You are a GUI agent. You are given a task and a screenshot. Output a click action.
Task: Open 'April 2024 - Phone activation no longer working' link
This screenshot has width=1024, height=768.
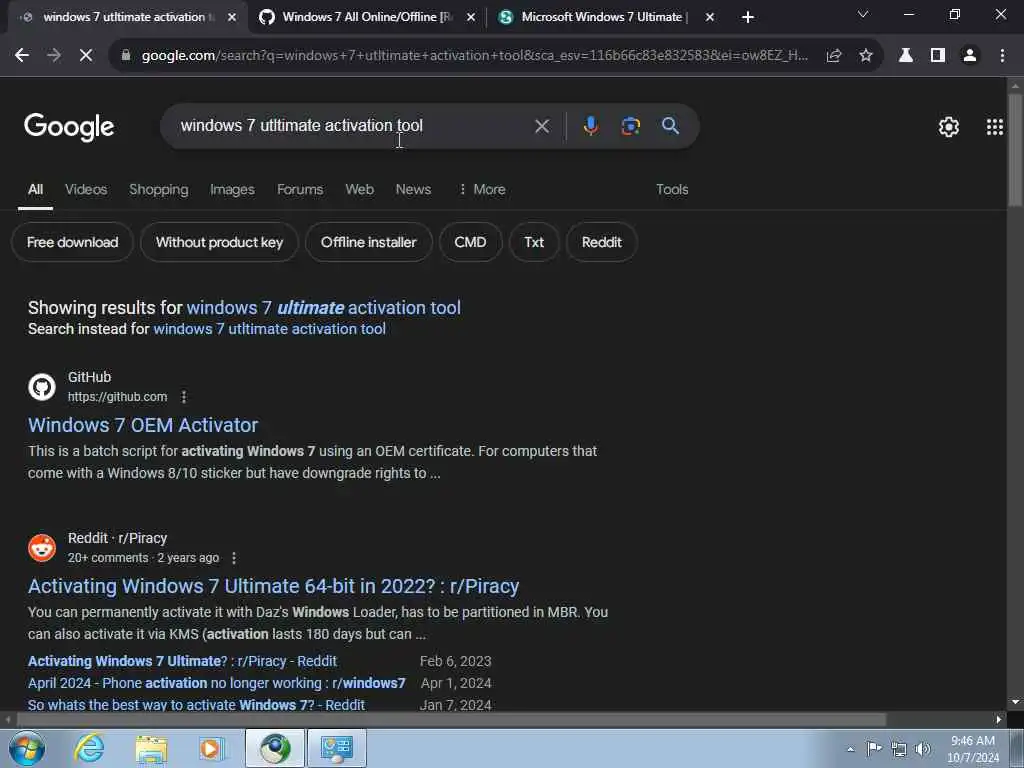pos(217,683)
